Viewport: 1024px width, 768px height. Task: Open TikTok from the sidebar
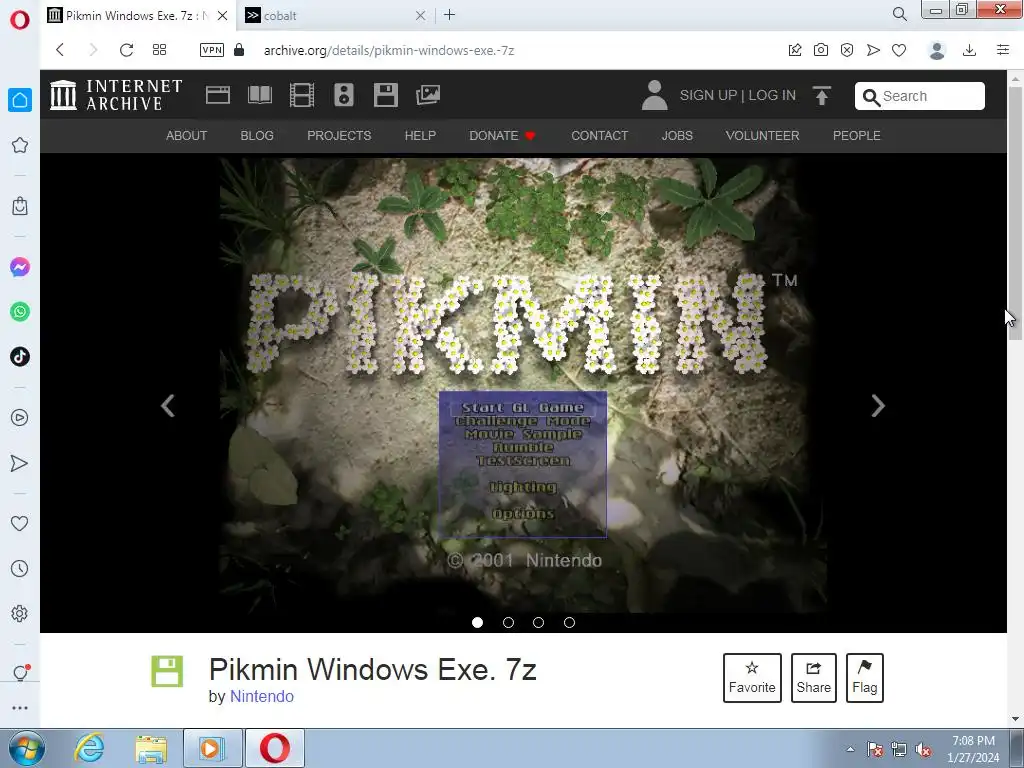20,357
